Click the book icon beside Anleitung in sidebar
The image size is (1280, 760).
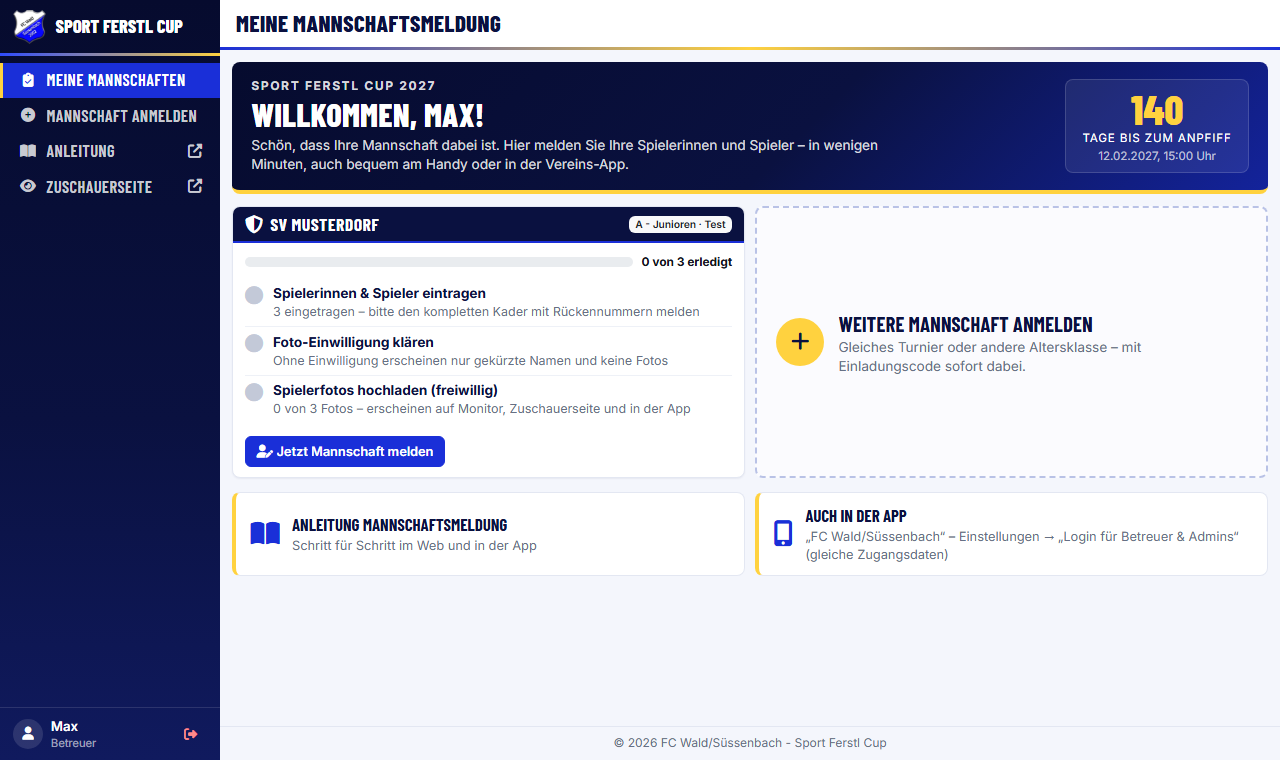tap(28, 151)
